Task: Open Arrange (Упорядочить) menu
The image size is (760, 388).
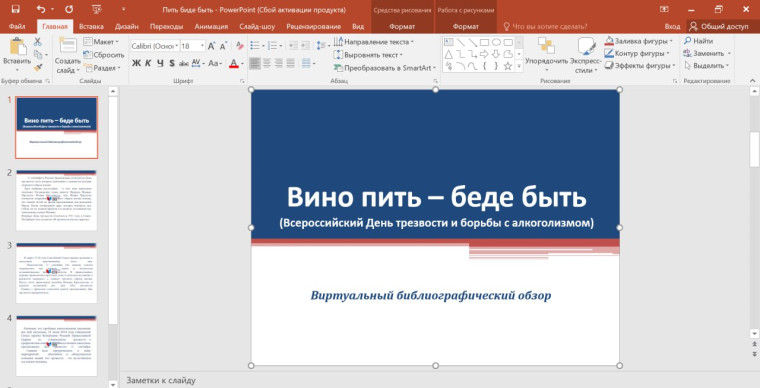Action: [546, 55]
